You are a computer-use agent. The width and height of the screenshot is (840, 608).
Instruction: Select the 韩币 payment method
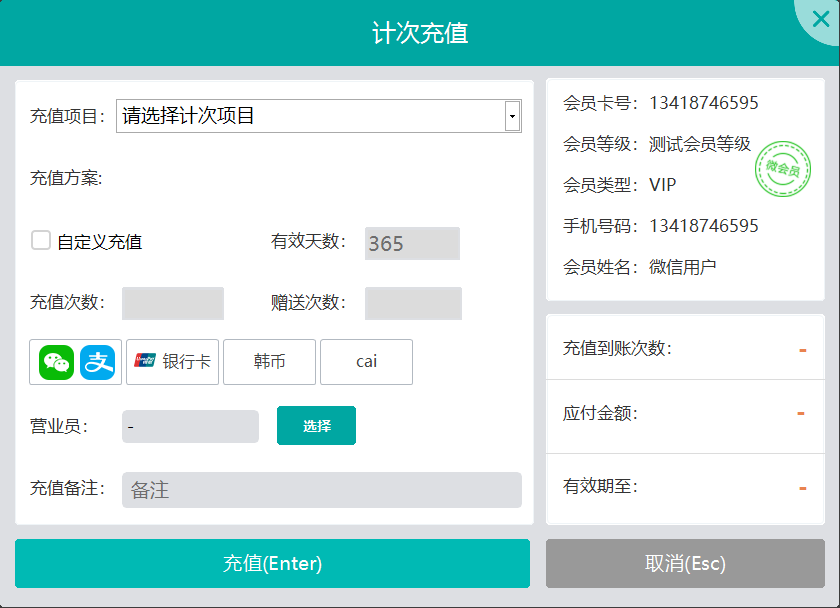click(269, 362)
